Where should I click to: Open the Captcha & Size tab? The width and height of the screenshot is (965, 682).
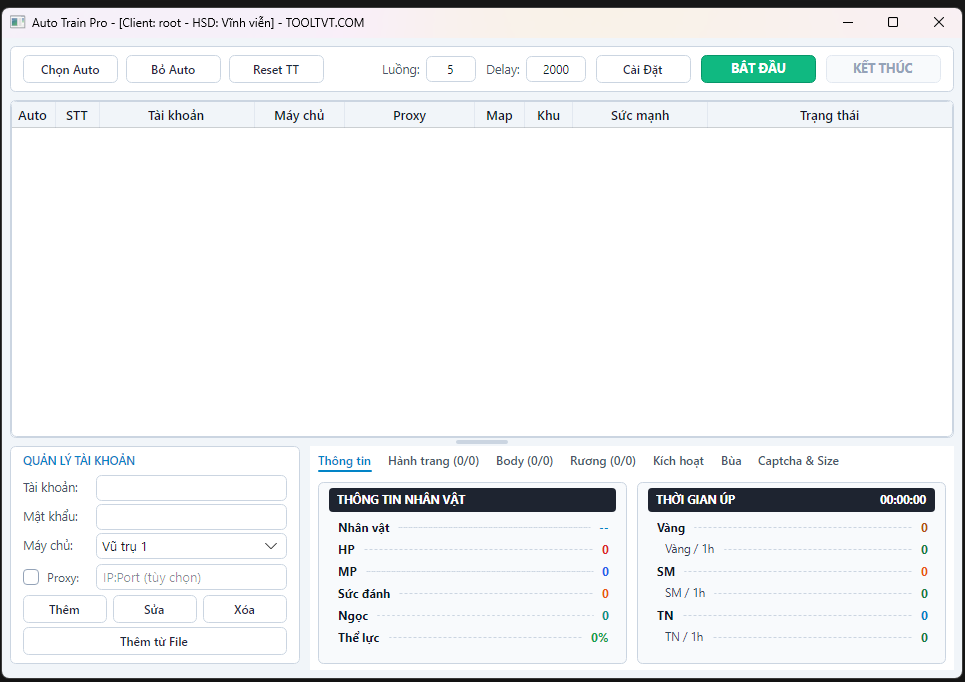pos(798,461)
